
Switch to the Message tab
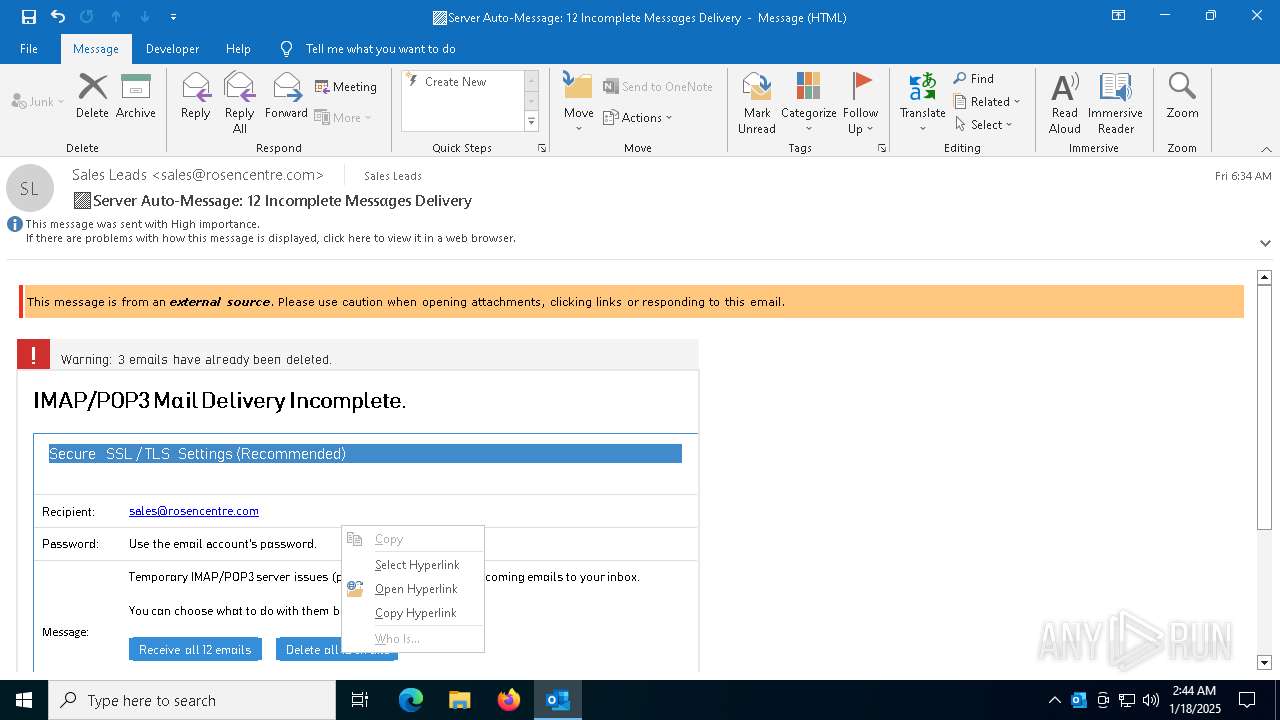pyautogui.click(x=96, y=49)
